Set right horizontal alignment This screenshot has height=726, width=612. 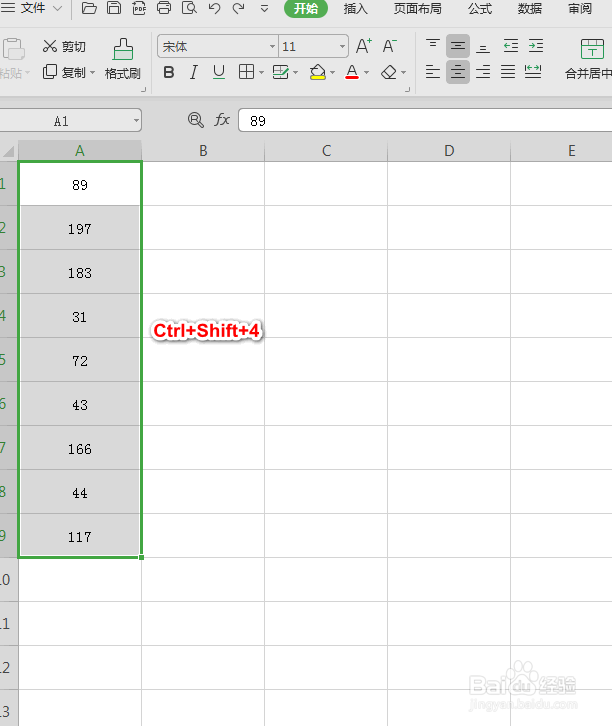click(x=483, y=72)
